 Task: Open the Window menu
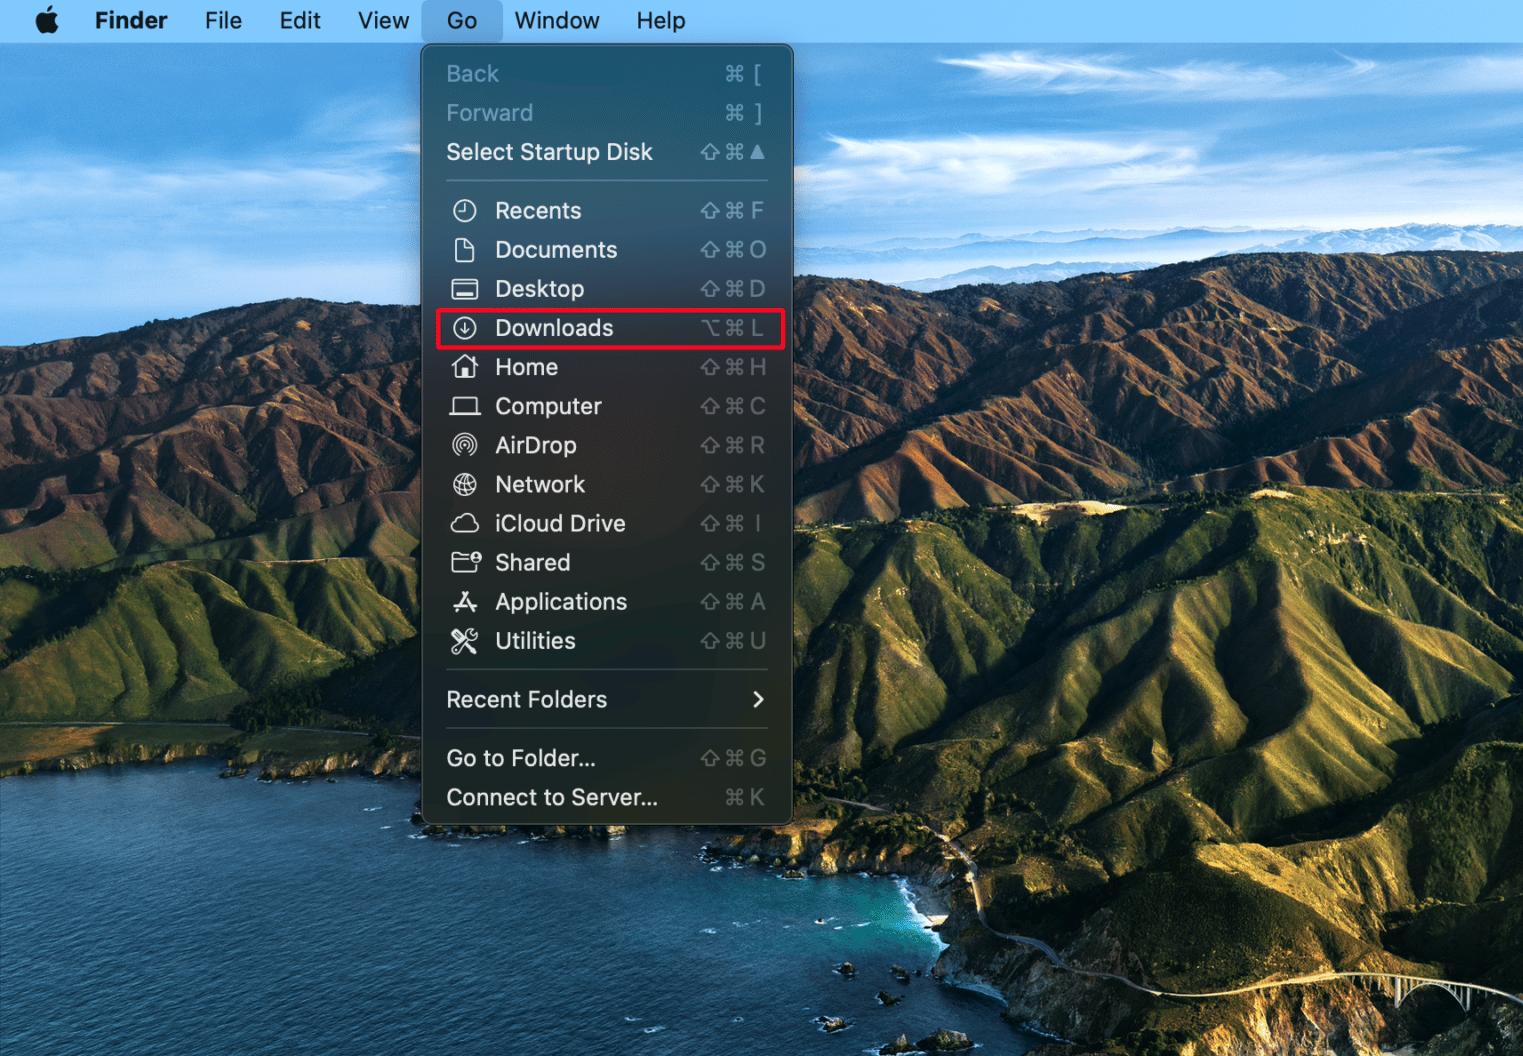click(557, 20)
